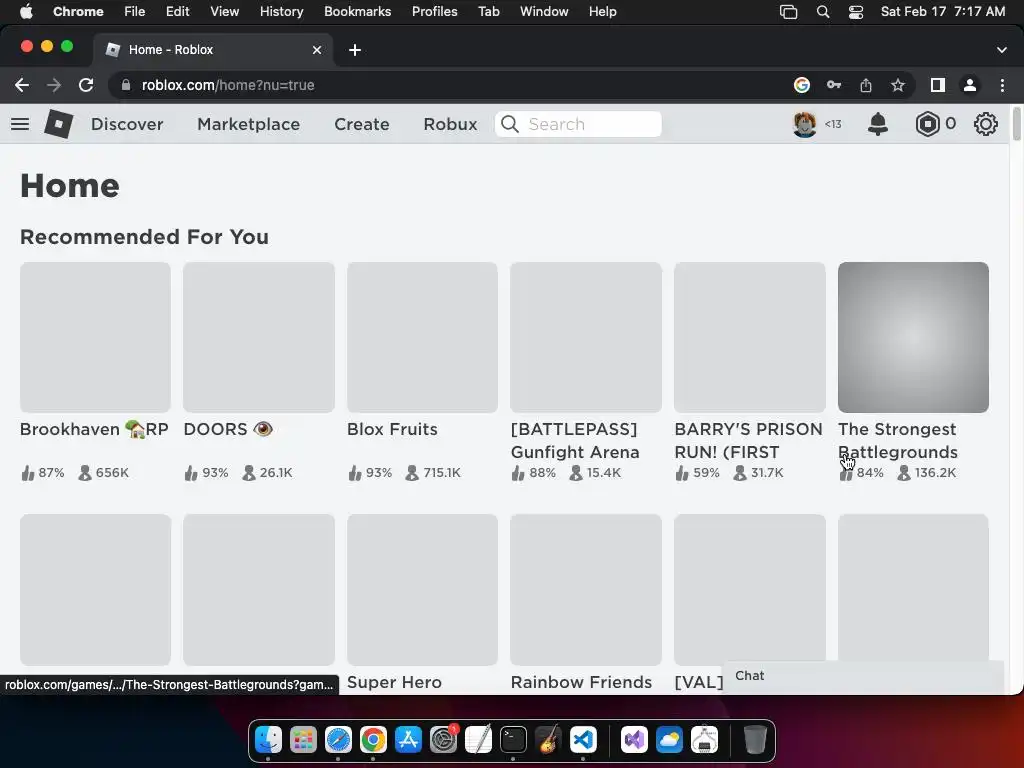Reload the Roblox page
The image size is (1024, 768).
pos(86,85)
